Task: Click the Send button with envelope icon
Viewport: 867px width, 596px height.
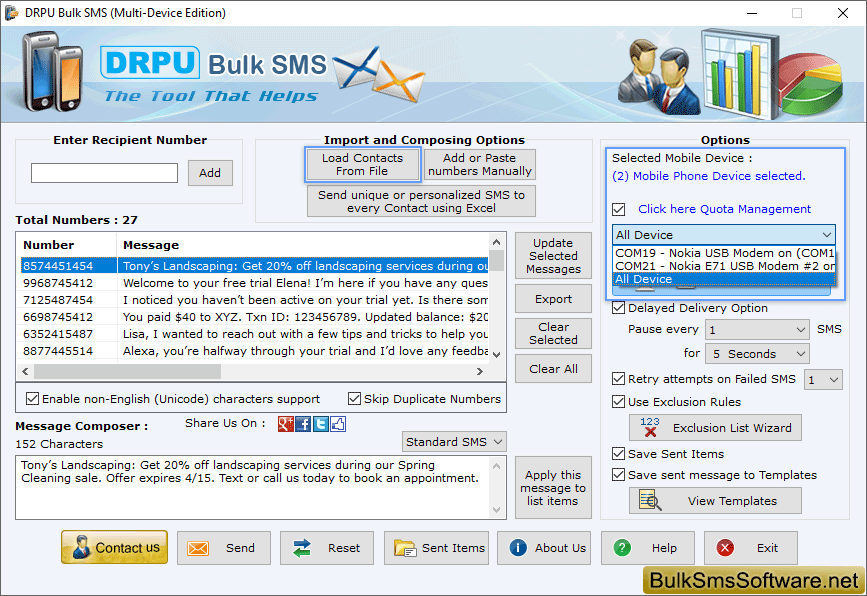Action: [x=224, y=548]
